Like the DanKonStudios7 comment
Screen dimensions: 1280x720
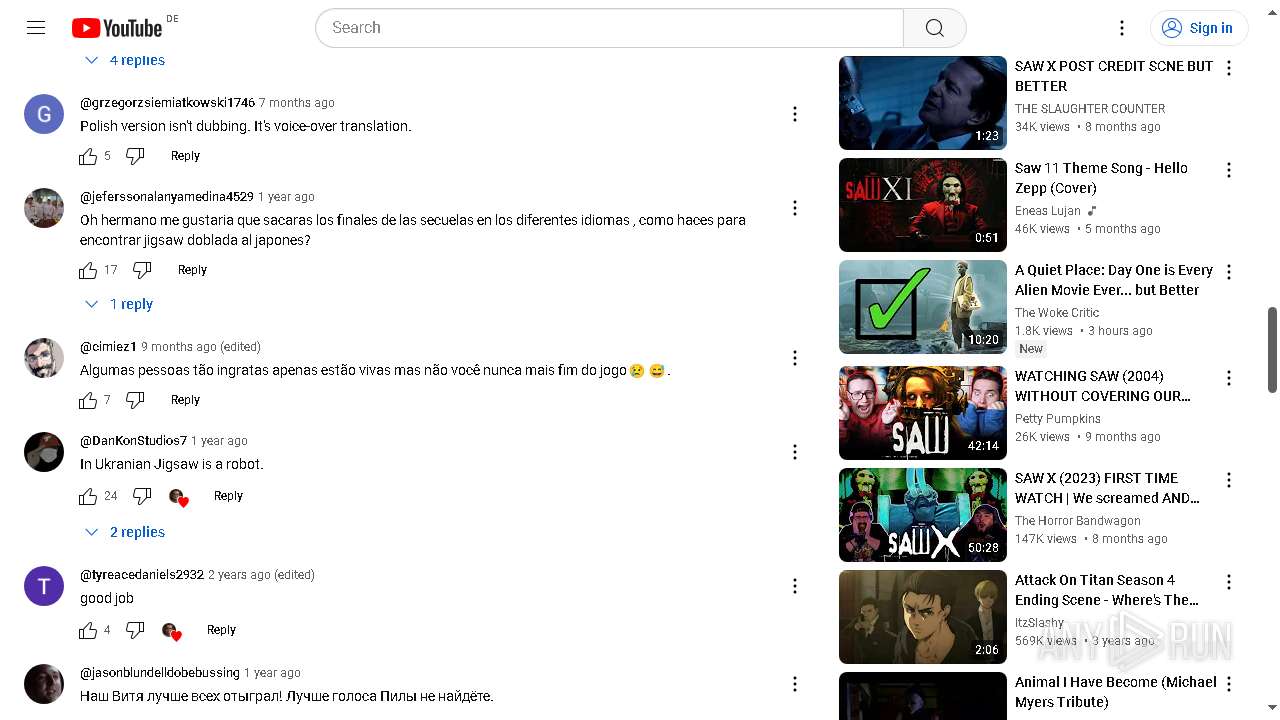pyautogui.click(x=88, y=496)
